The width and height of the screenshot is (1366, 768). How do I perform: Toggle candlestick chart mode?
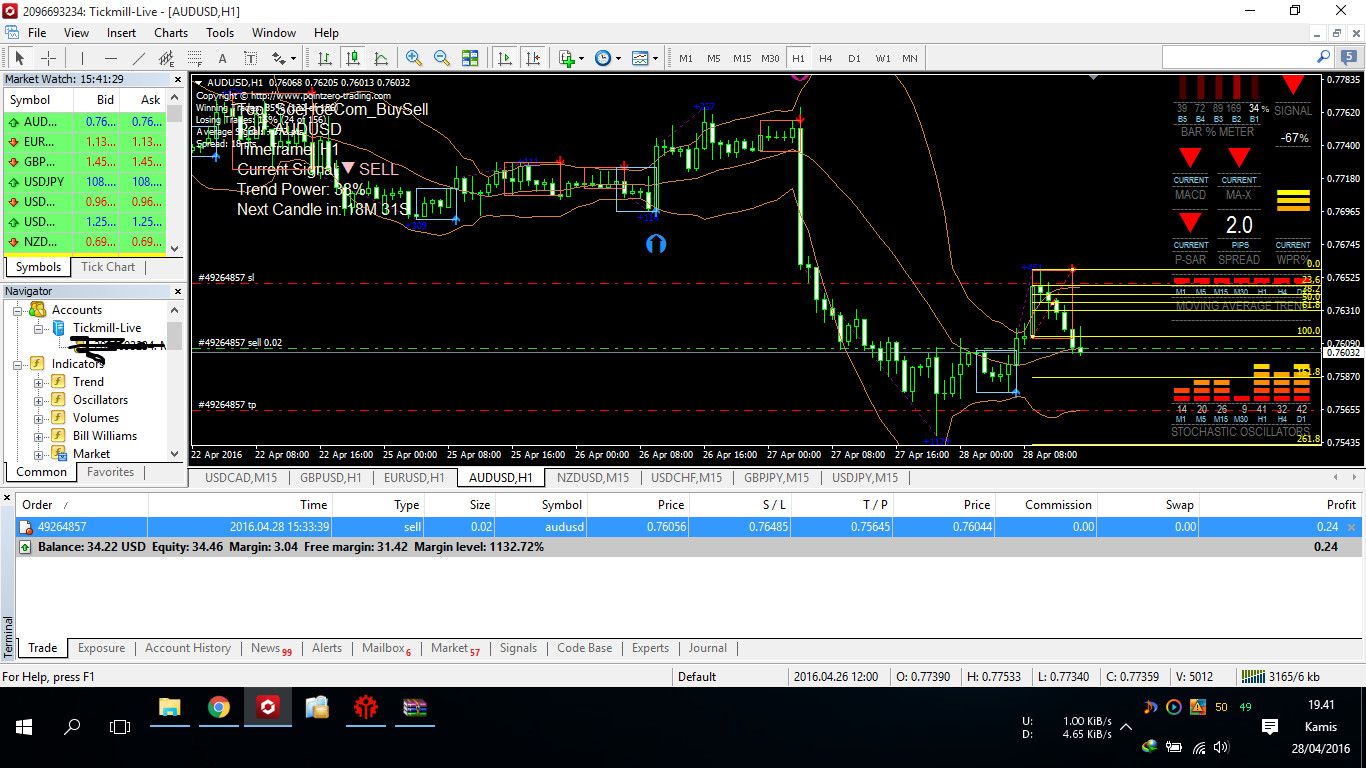pyautogui.click(x=353, y=58)
